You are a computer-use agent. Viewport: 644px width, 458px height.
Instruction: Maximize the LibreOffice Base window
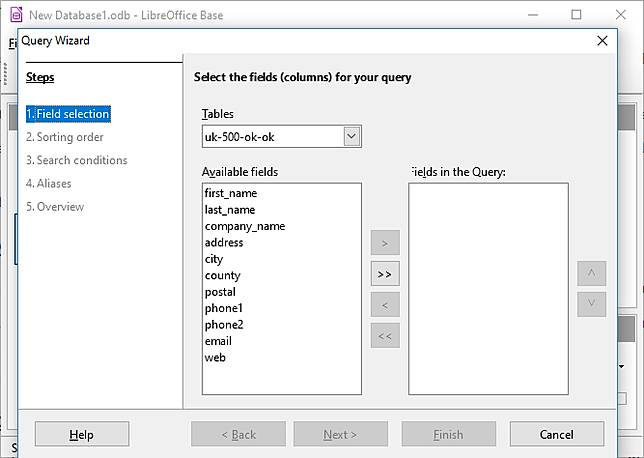(576, 15)
